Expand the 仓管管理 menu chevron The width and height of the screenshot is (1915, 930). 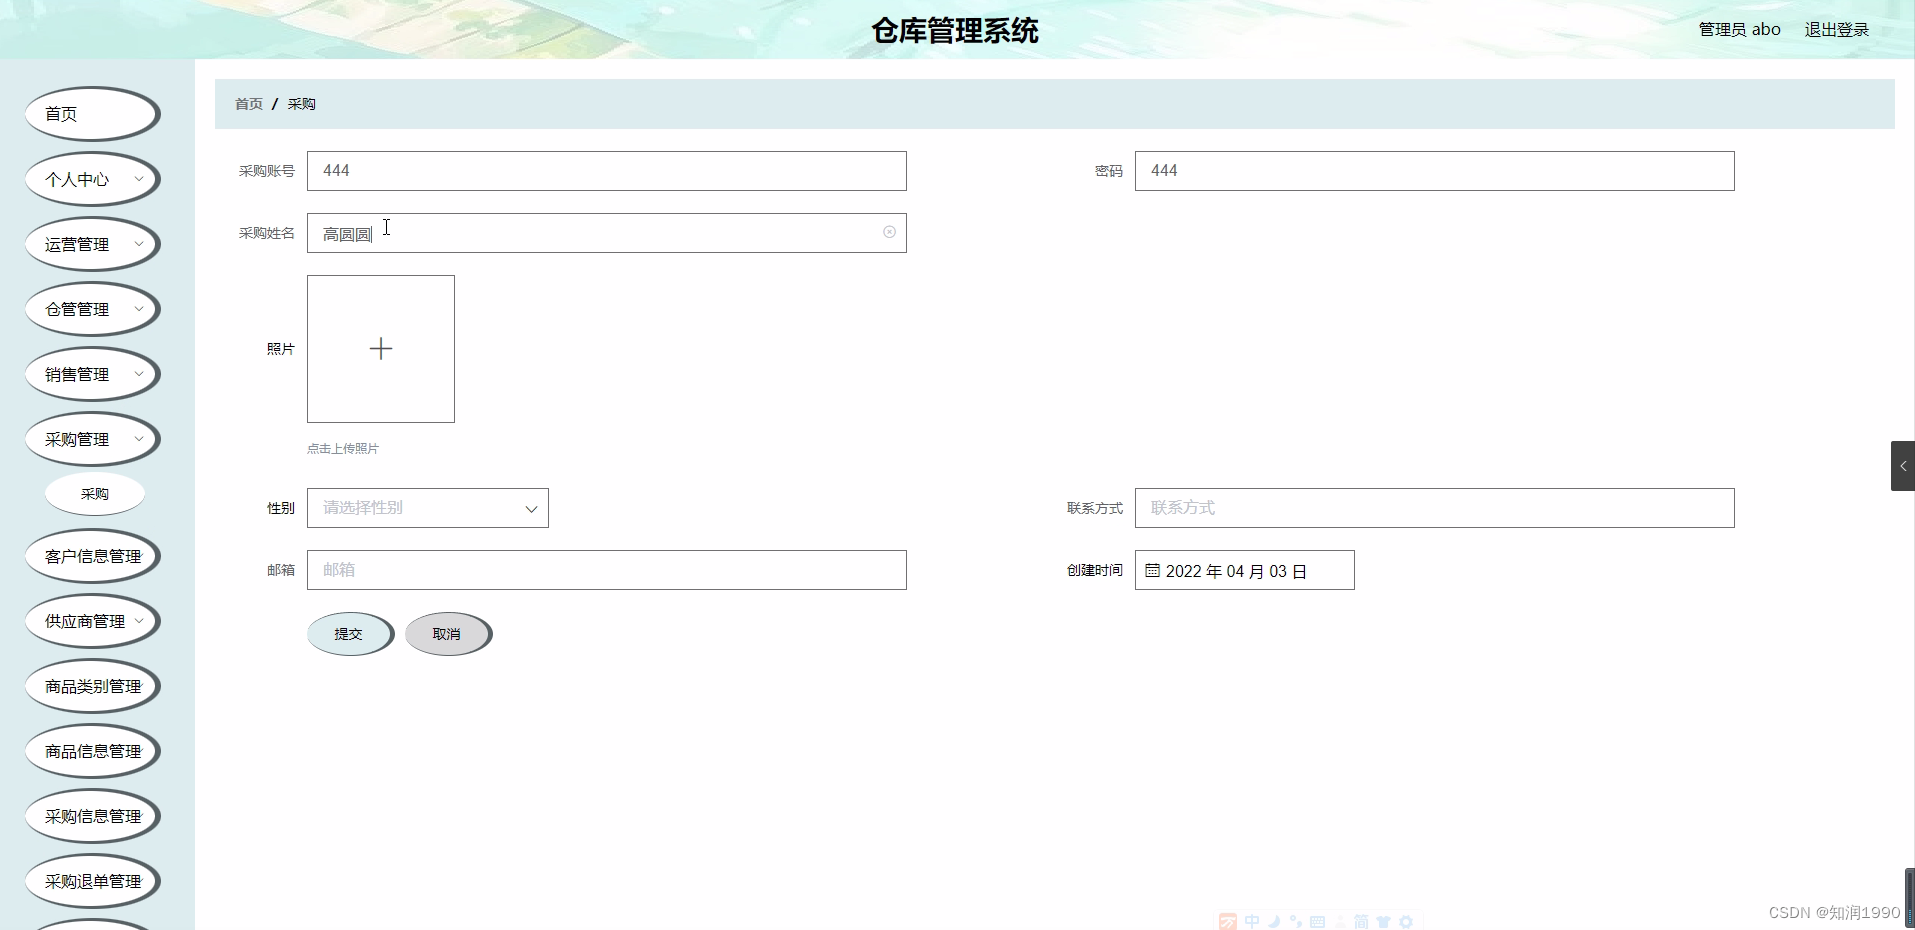[x=139, y=309]
